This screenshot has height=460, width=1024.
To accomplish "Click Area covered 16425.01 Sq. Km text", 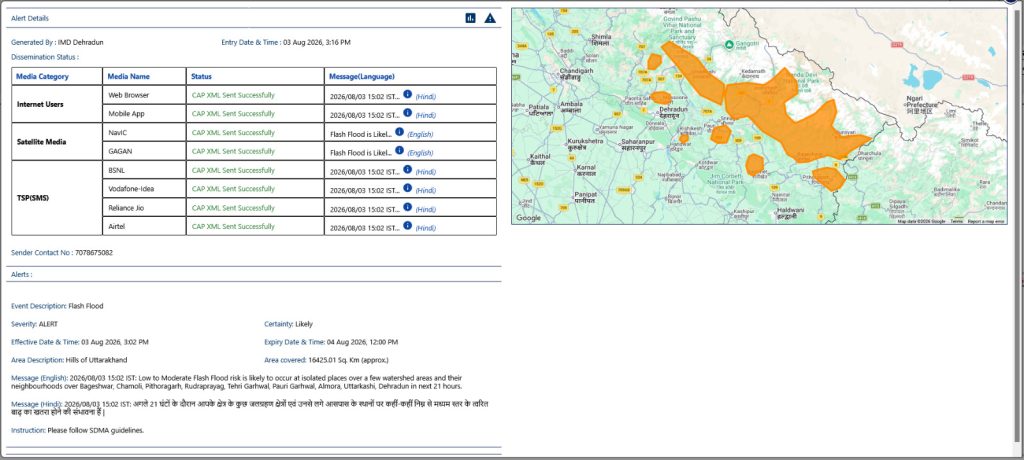I will pyautogui.click(x=327, y=360).
